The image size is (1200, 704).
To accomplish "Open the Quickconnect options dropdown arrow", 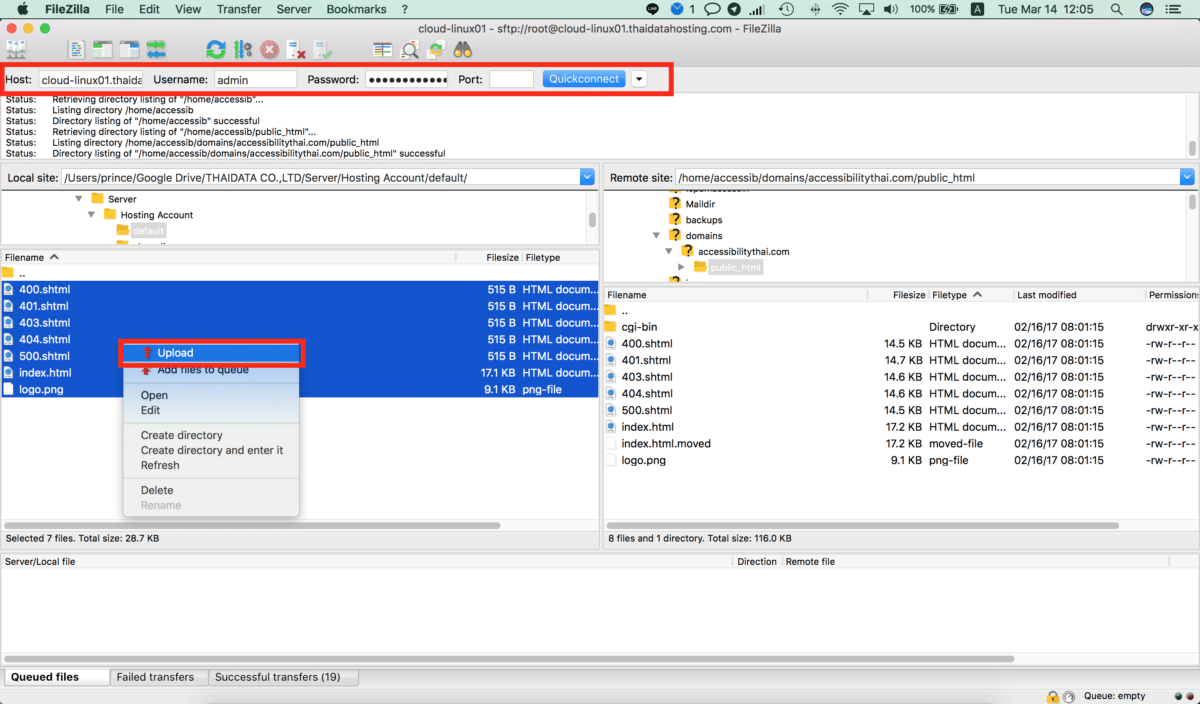I will point(639,78).
